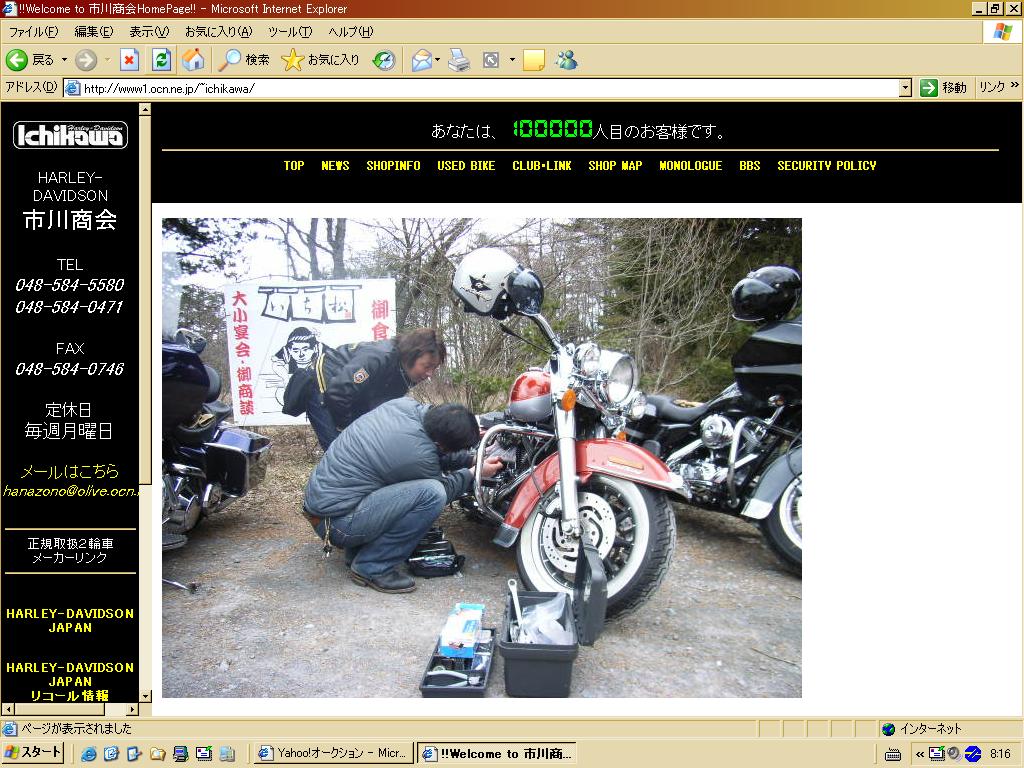Image resolution: width=1024 pixels, height=768 pixels.
Task: Open the 表示(V) menu
Action: (149, 32)
